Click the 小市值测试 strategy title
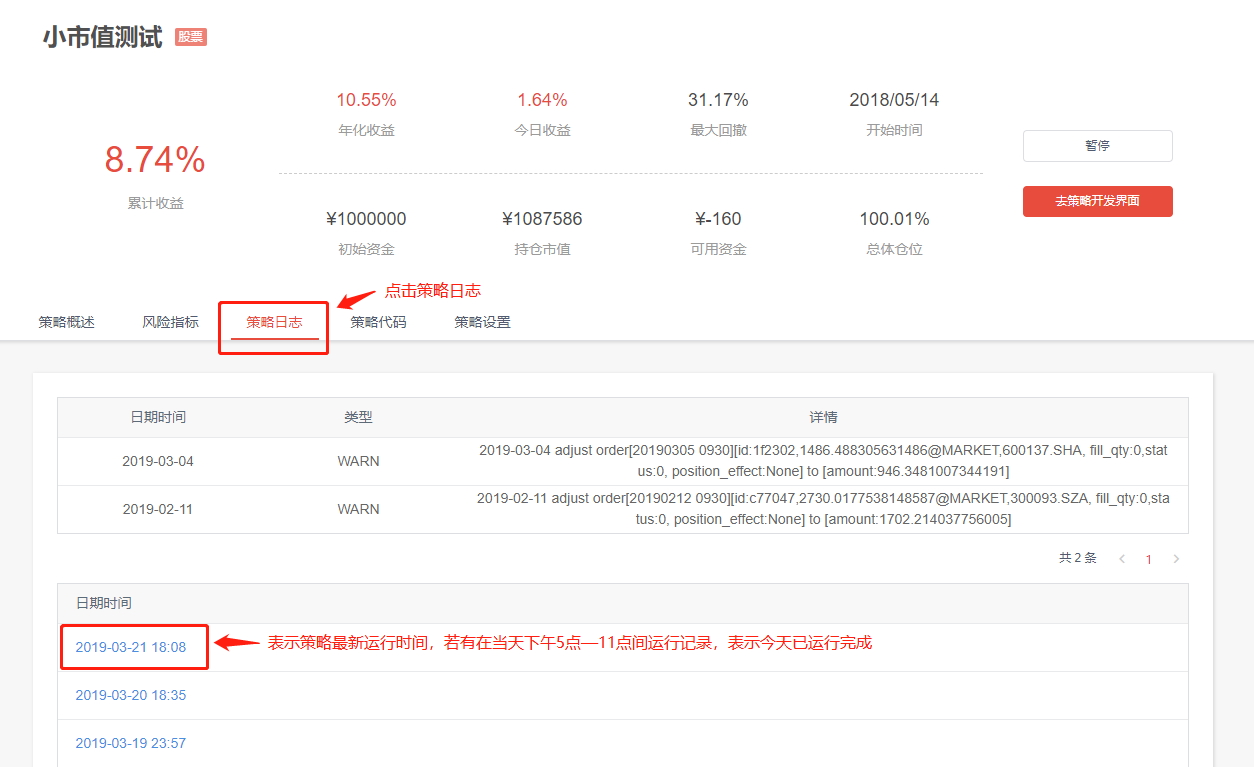 [x=102, y=38]
